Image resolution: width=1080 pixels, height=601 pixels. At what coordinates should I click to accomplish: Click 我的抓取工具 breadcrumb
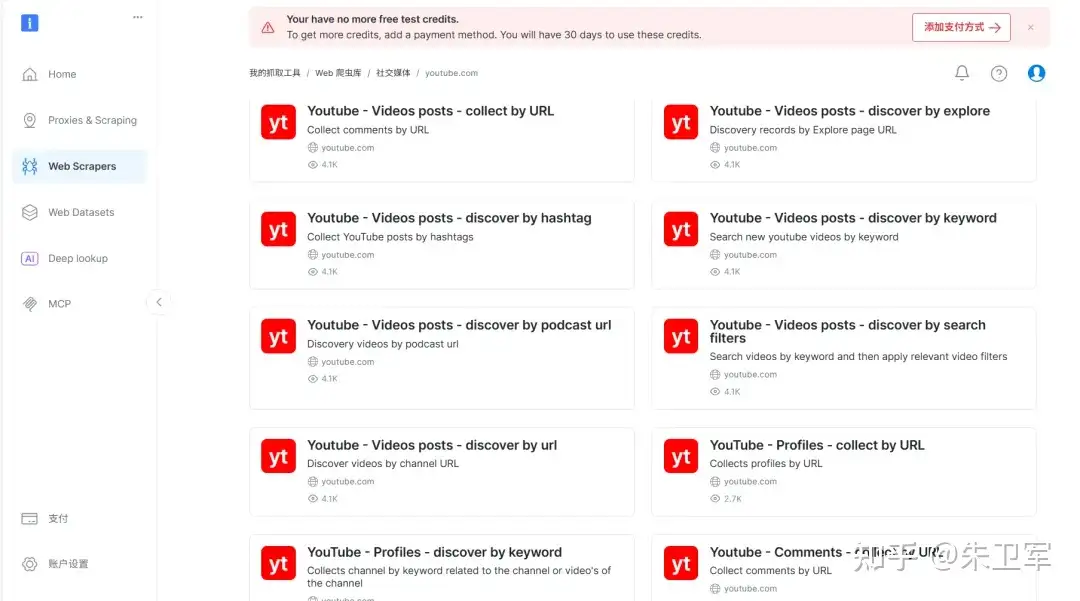coord(275,73)
